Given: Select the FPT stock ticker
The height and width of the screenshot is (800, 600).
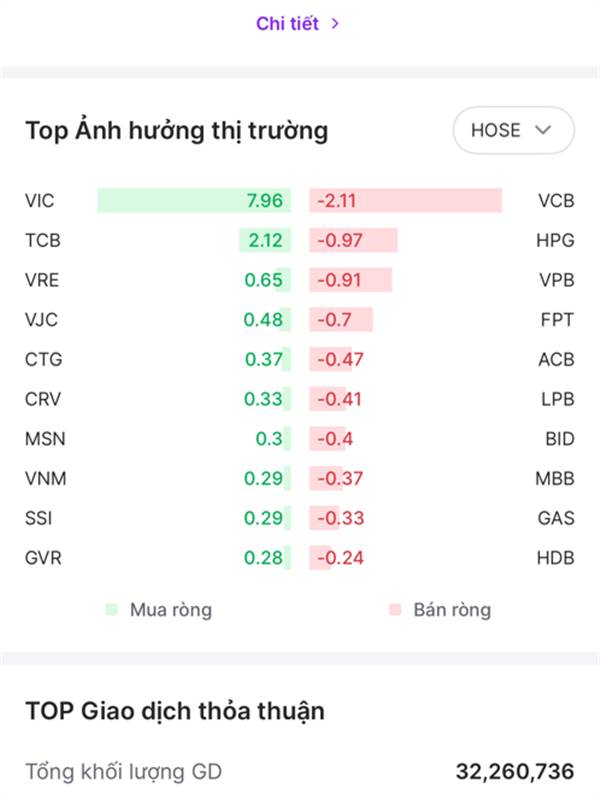Looking at the screenshot, I should click(x=557, y=320).
